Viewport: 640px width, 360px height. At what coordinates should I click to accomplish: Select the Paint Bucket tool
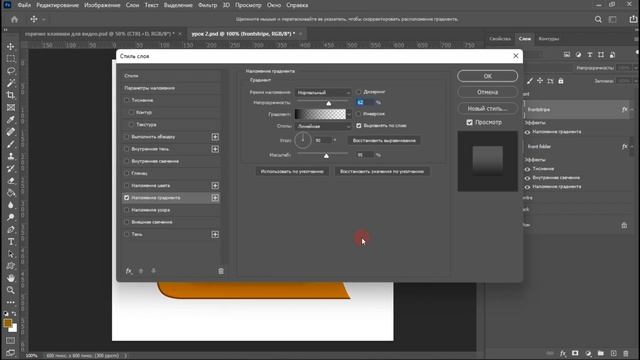[11, 193]
